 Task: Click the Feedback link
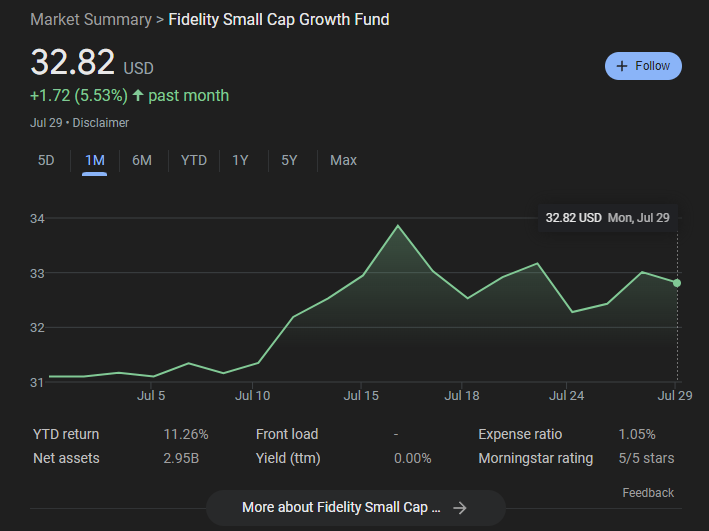click(x=648, y=493)
